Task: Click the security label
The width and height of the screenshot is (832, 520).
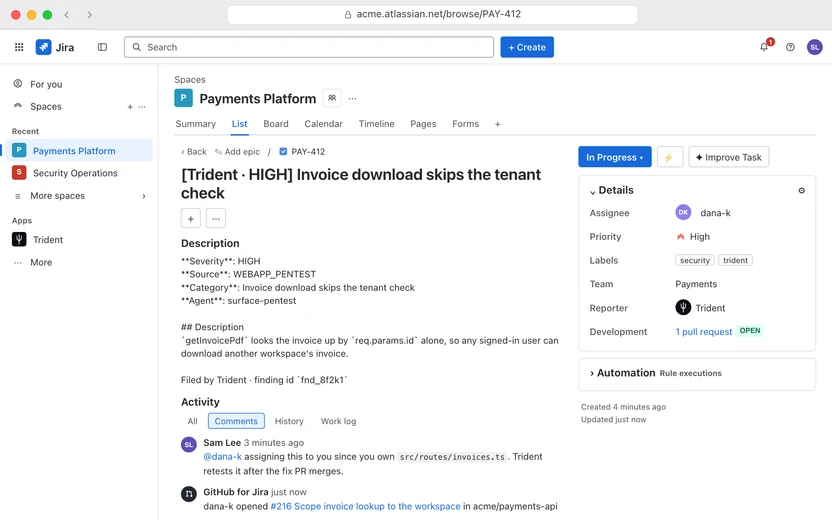Action: [x=695, y=261]
